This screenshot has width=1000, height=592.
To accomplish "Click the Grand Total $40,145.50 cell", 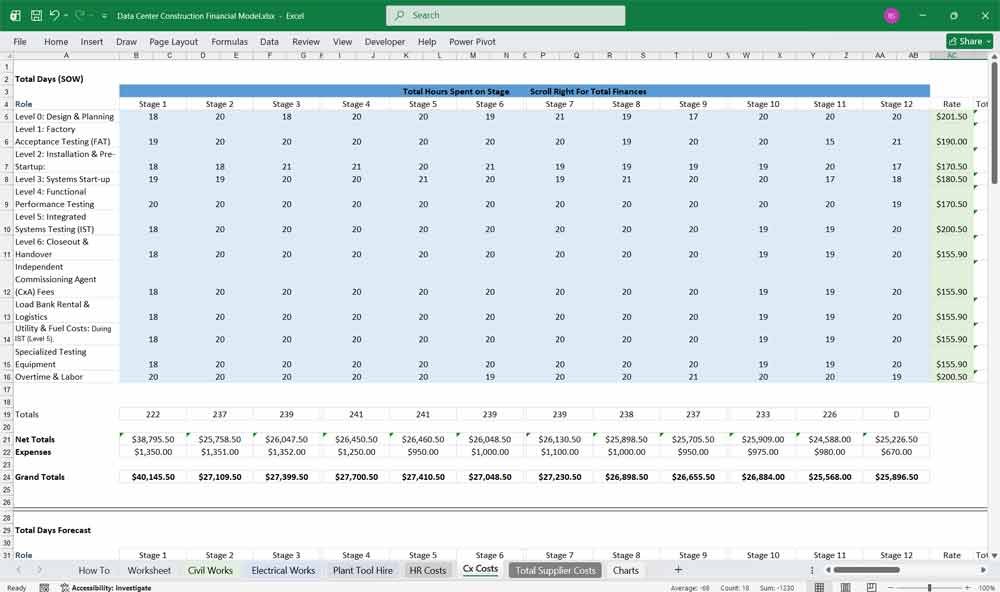I will (152, 477).
